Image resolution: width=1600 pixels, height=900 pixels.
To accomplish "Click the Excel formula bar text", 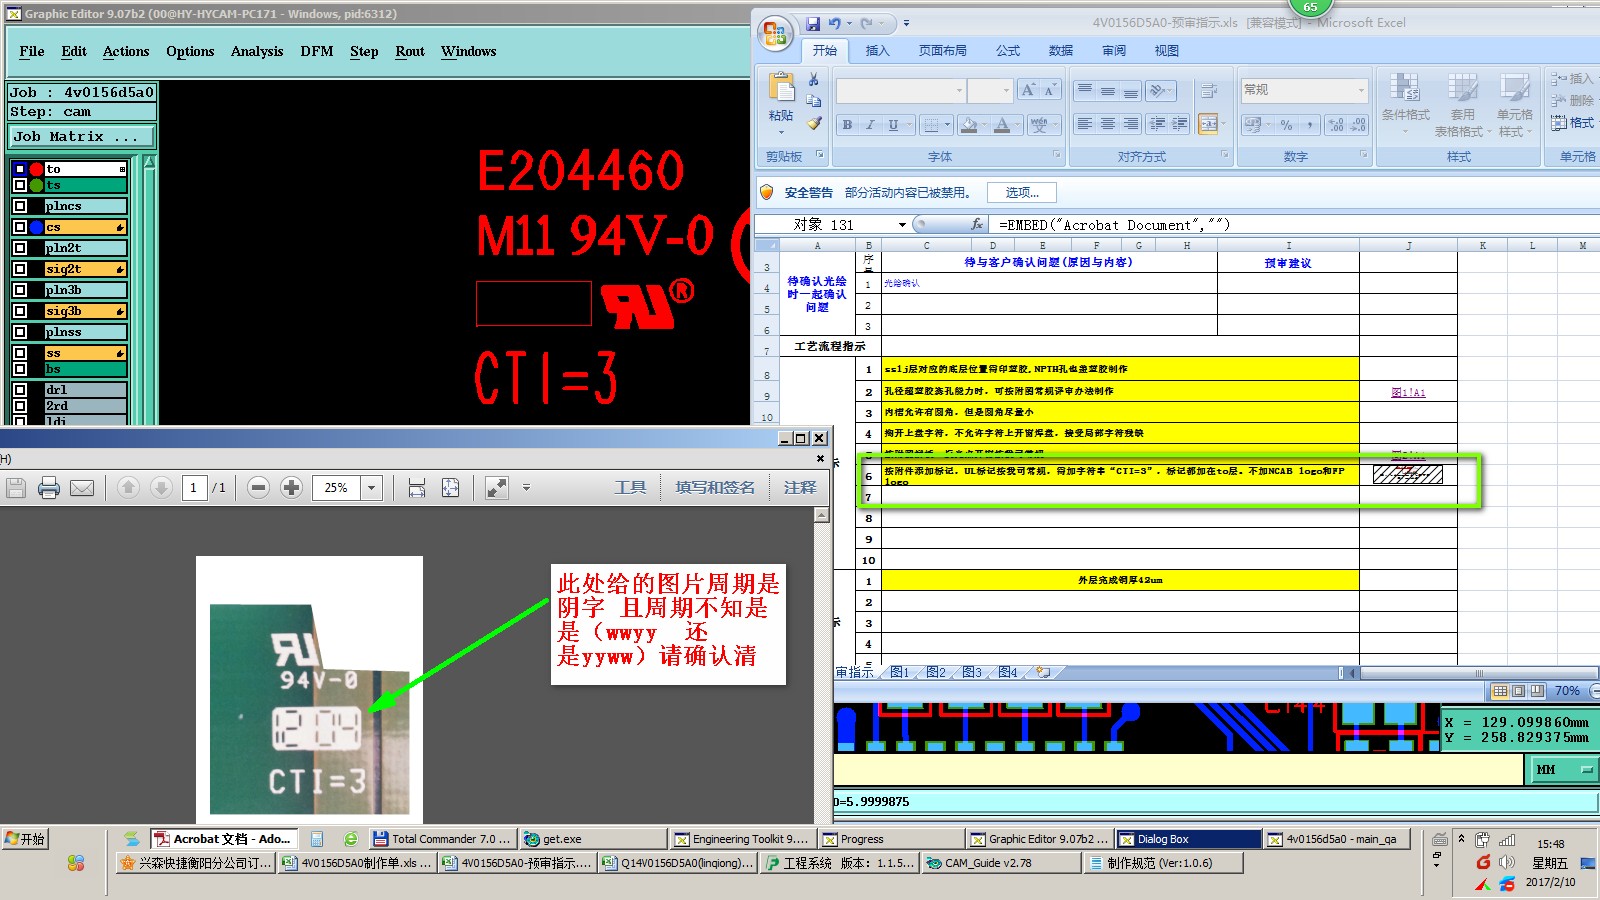I will (x=1114, y=225).
